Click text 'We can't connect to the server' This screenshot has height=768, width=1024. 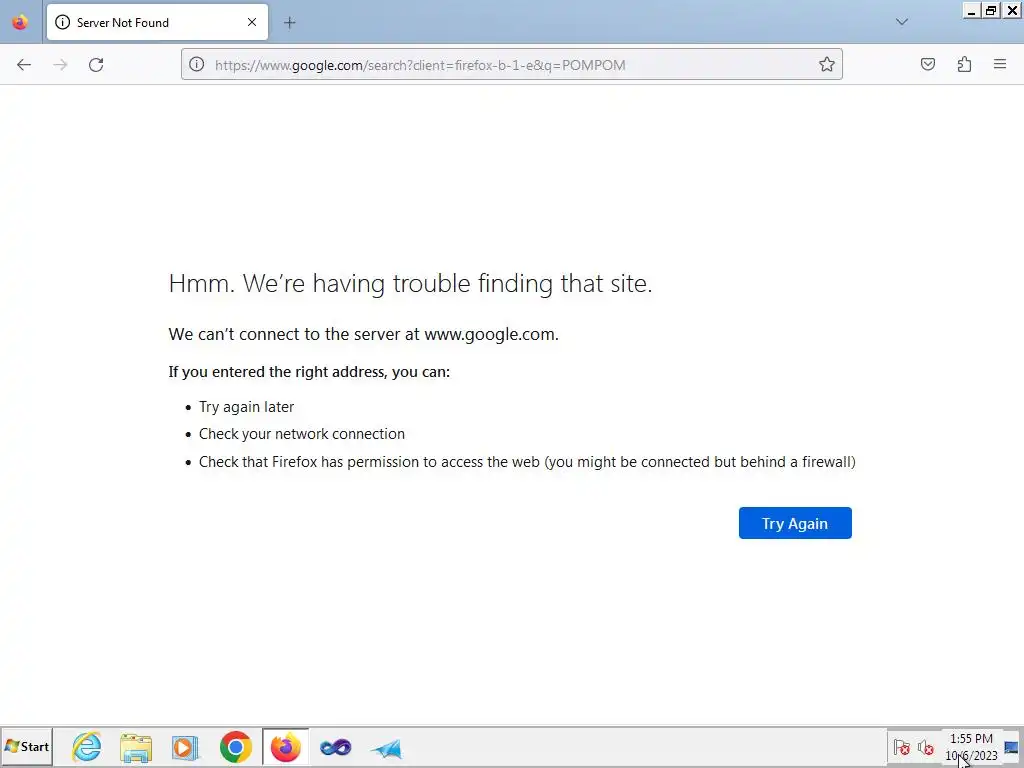[x=364, y=334]
